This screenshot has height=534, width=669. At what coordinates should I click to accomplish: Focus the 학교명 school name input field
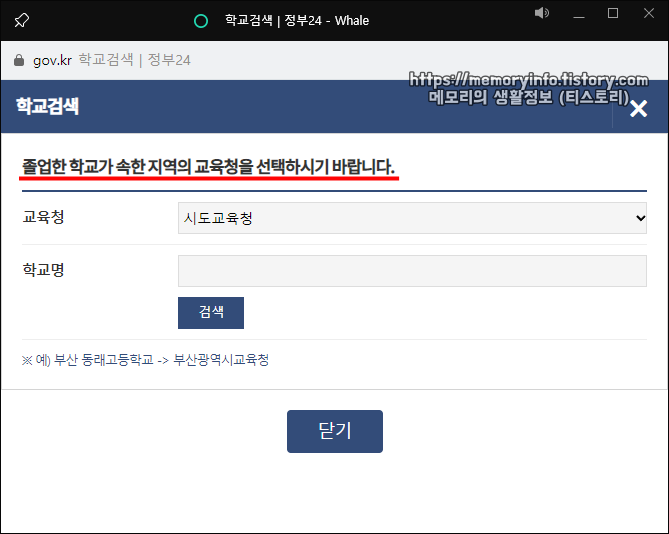[412, 271]
